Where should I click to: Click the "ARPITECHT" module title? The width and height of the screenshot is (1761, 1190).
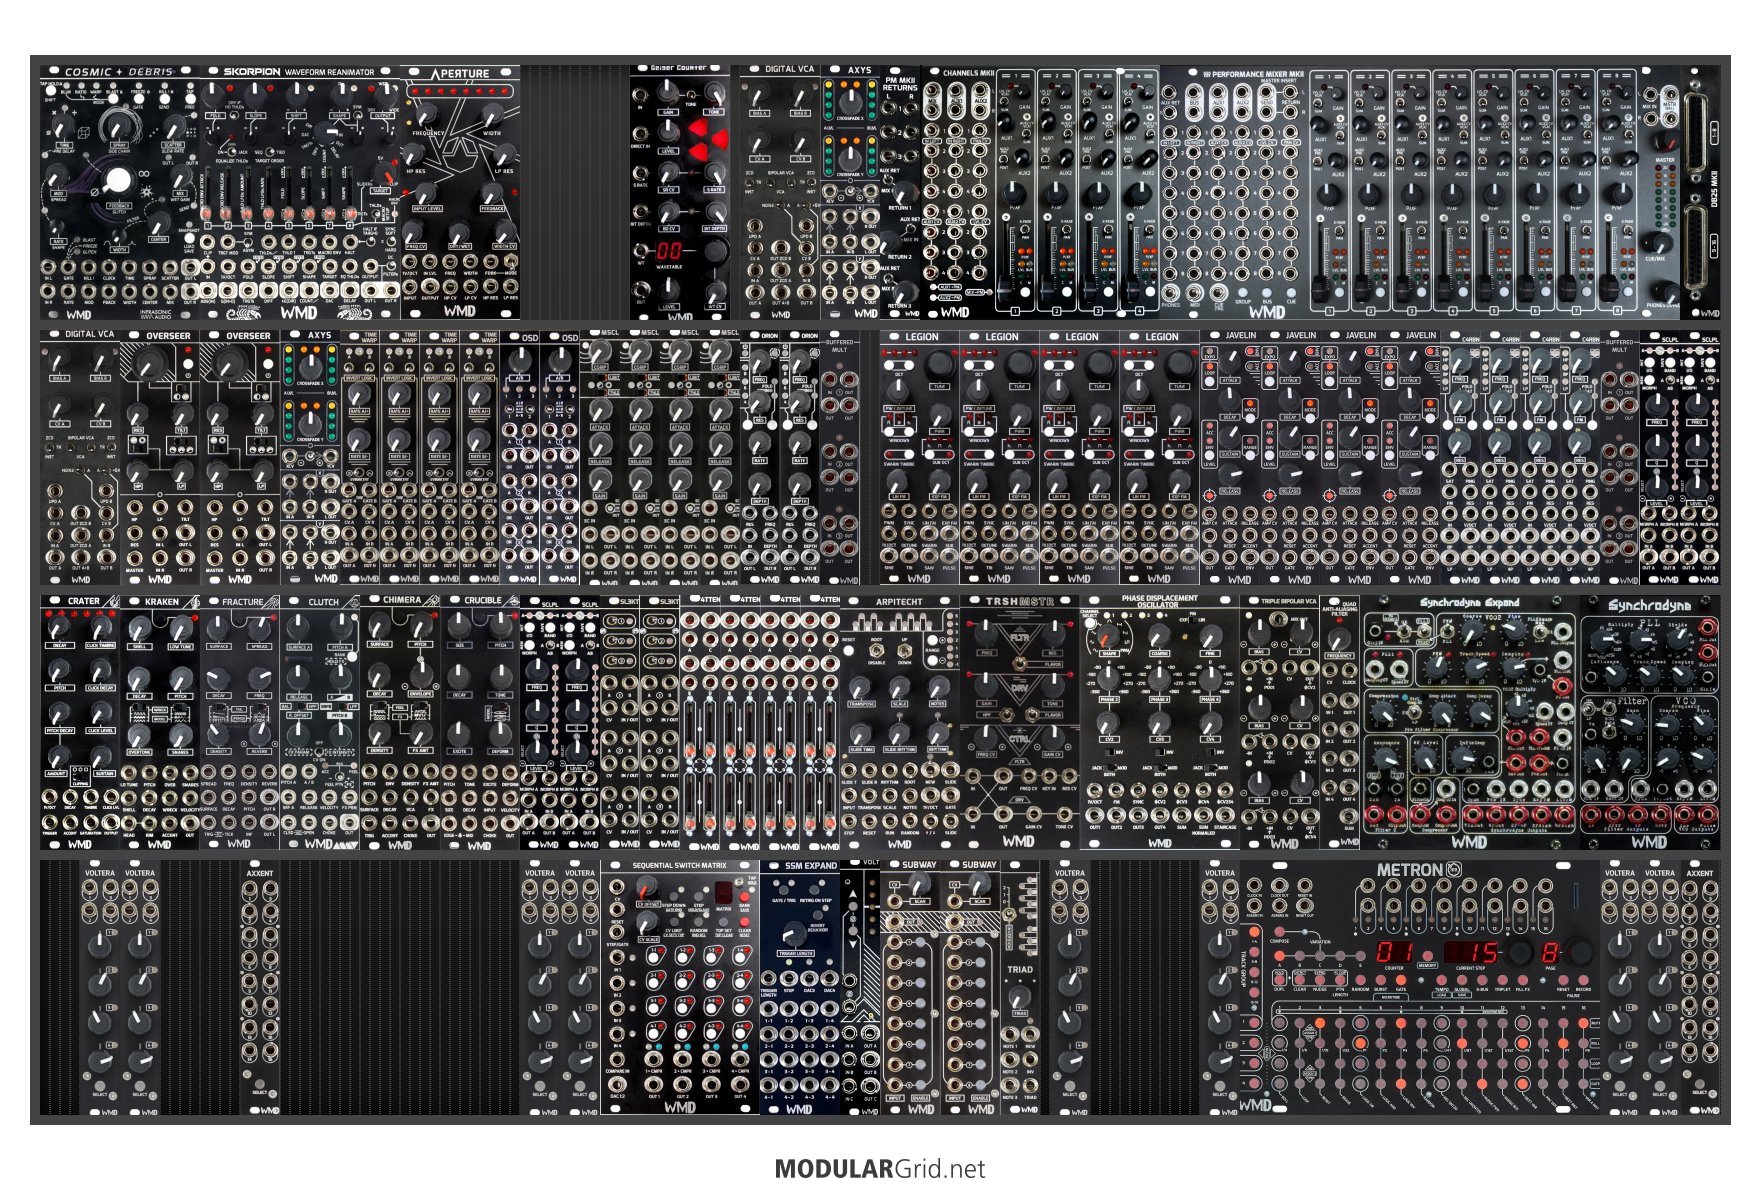click(x=899, y=602)
